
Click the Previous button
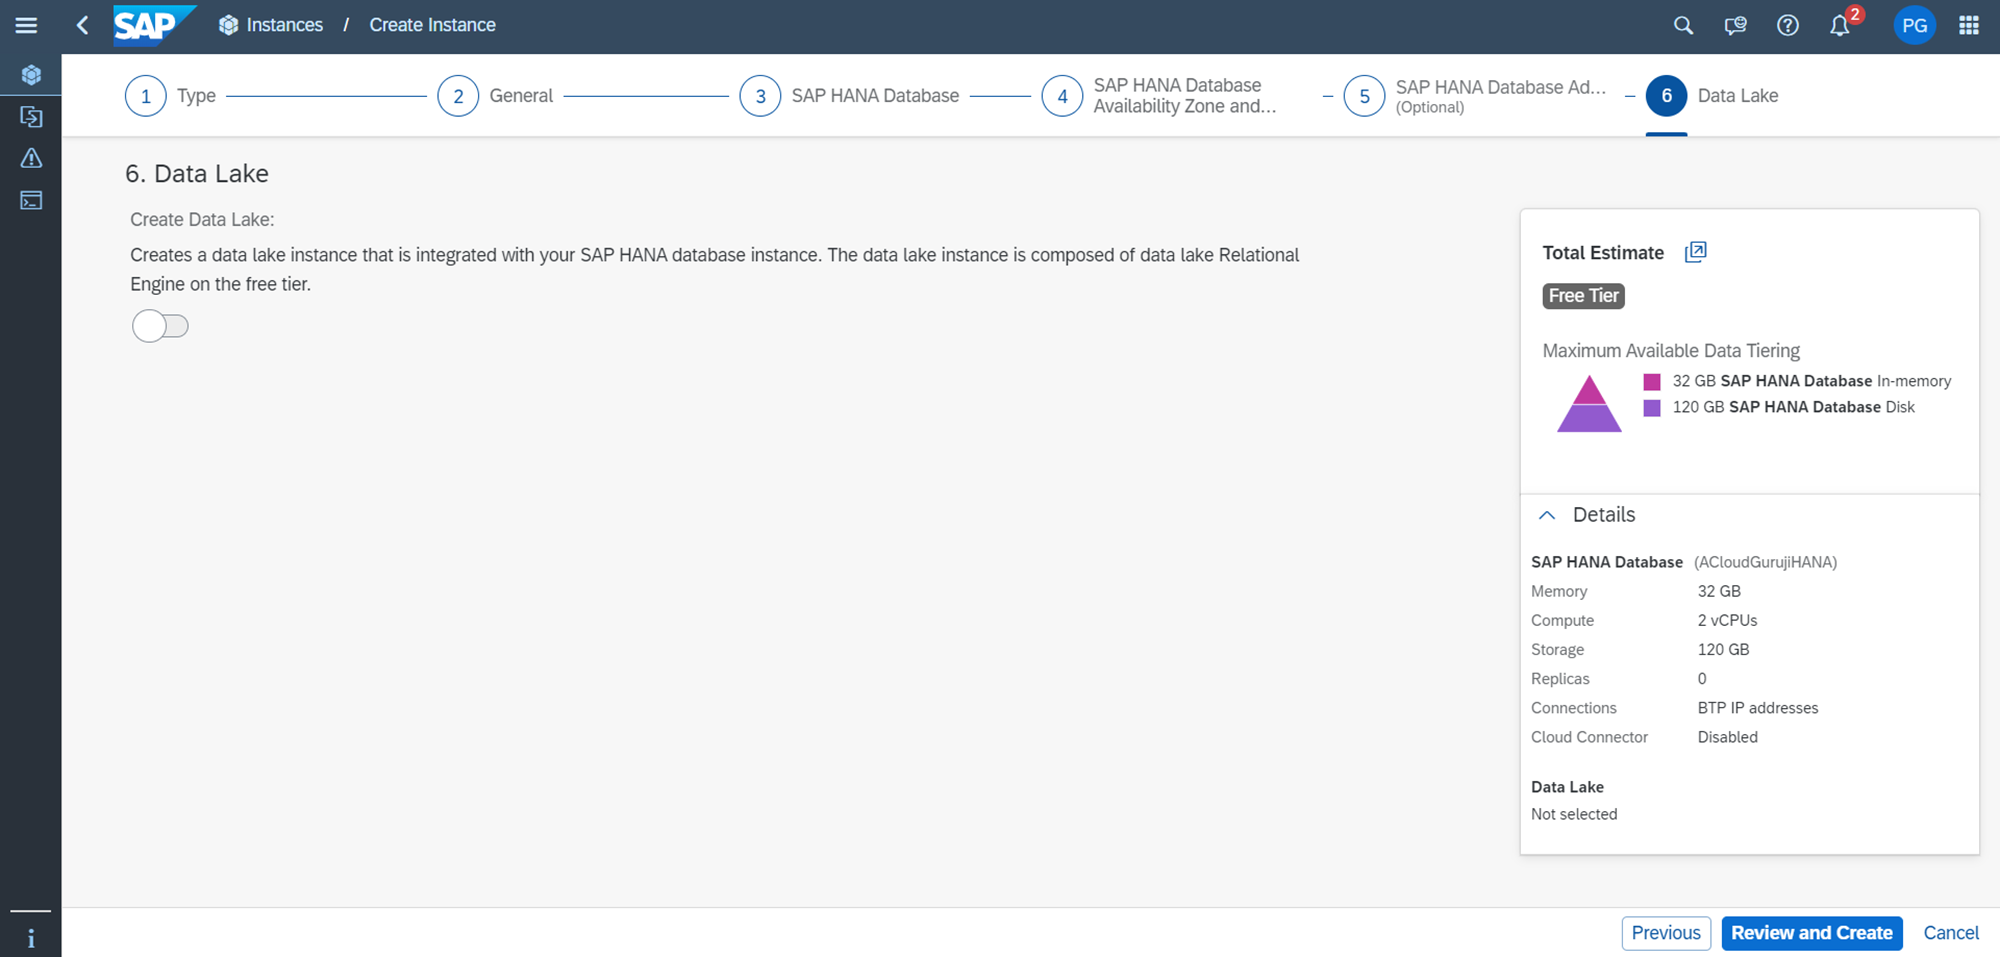[x=1665, y=933]
